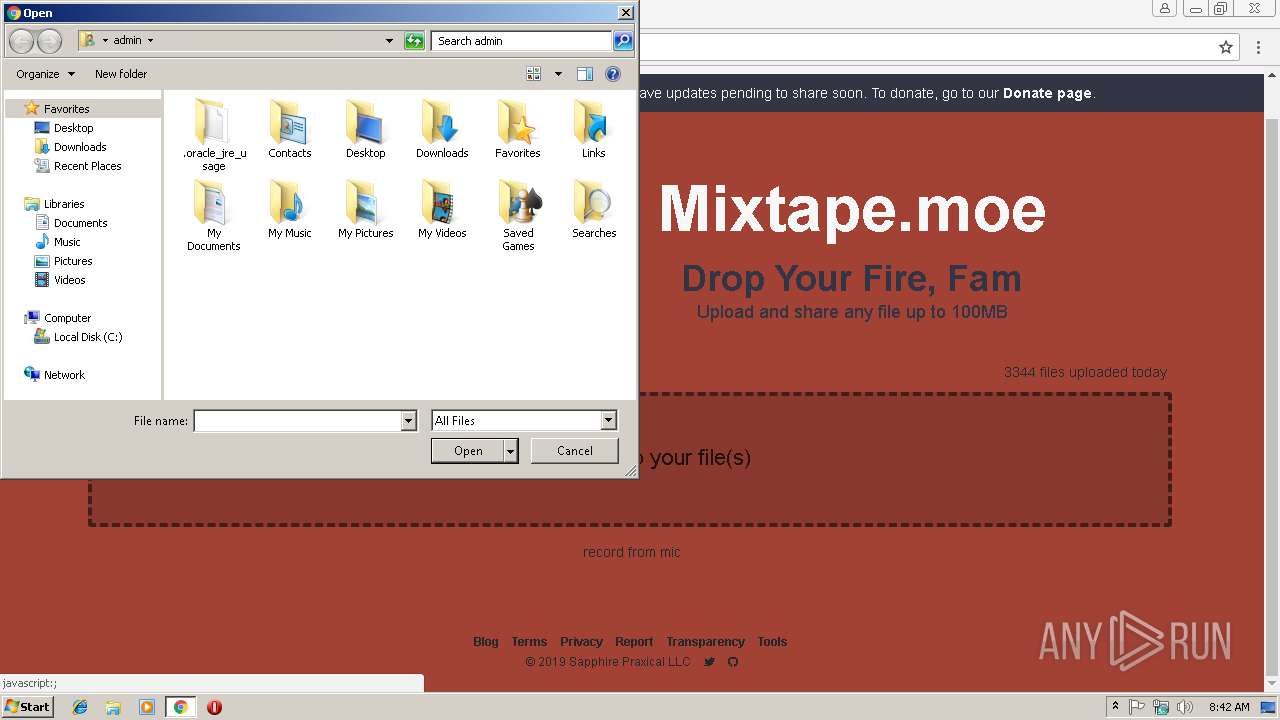Open the Blog footer link

486,642
